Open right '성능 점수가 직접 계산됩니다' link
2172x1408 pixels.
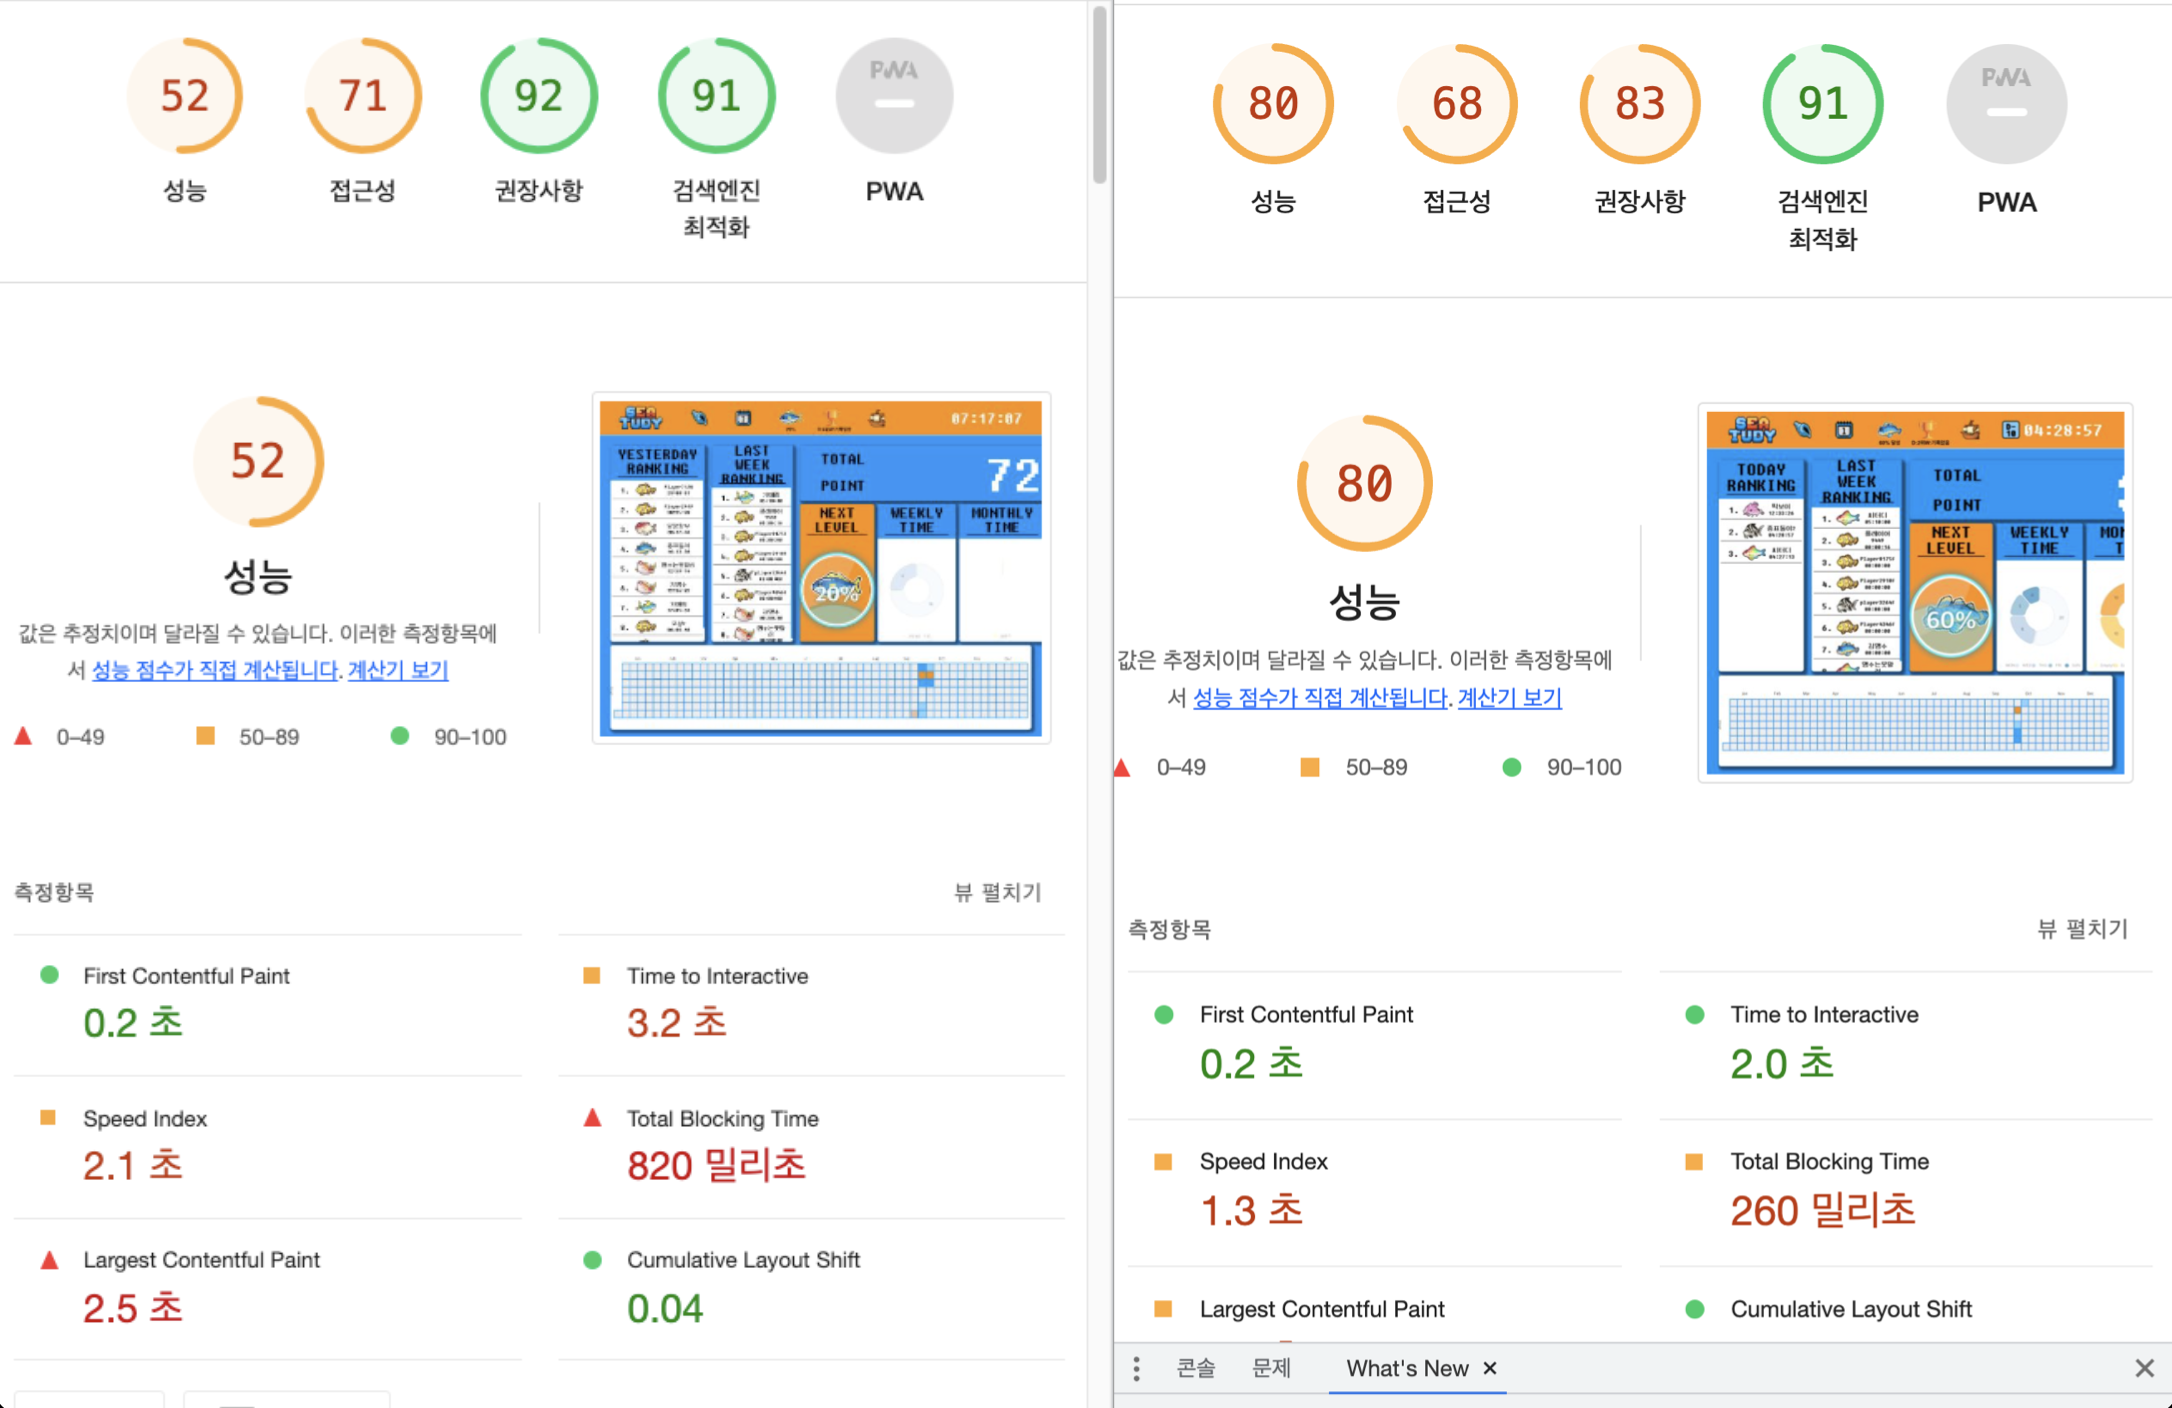tap(1319, 698)
